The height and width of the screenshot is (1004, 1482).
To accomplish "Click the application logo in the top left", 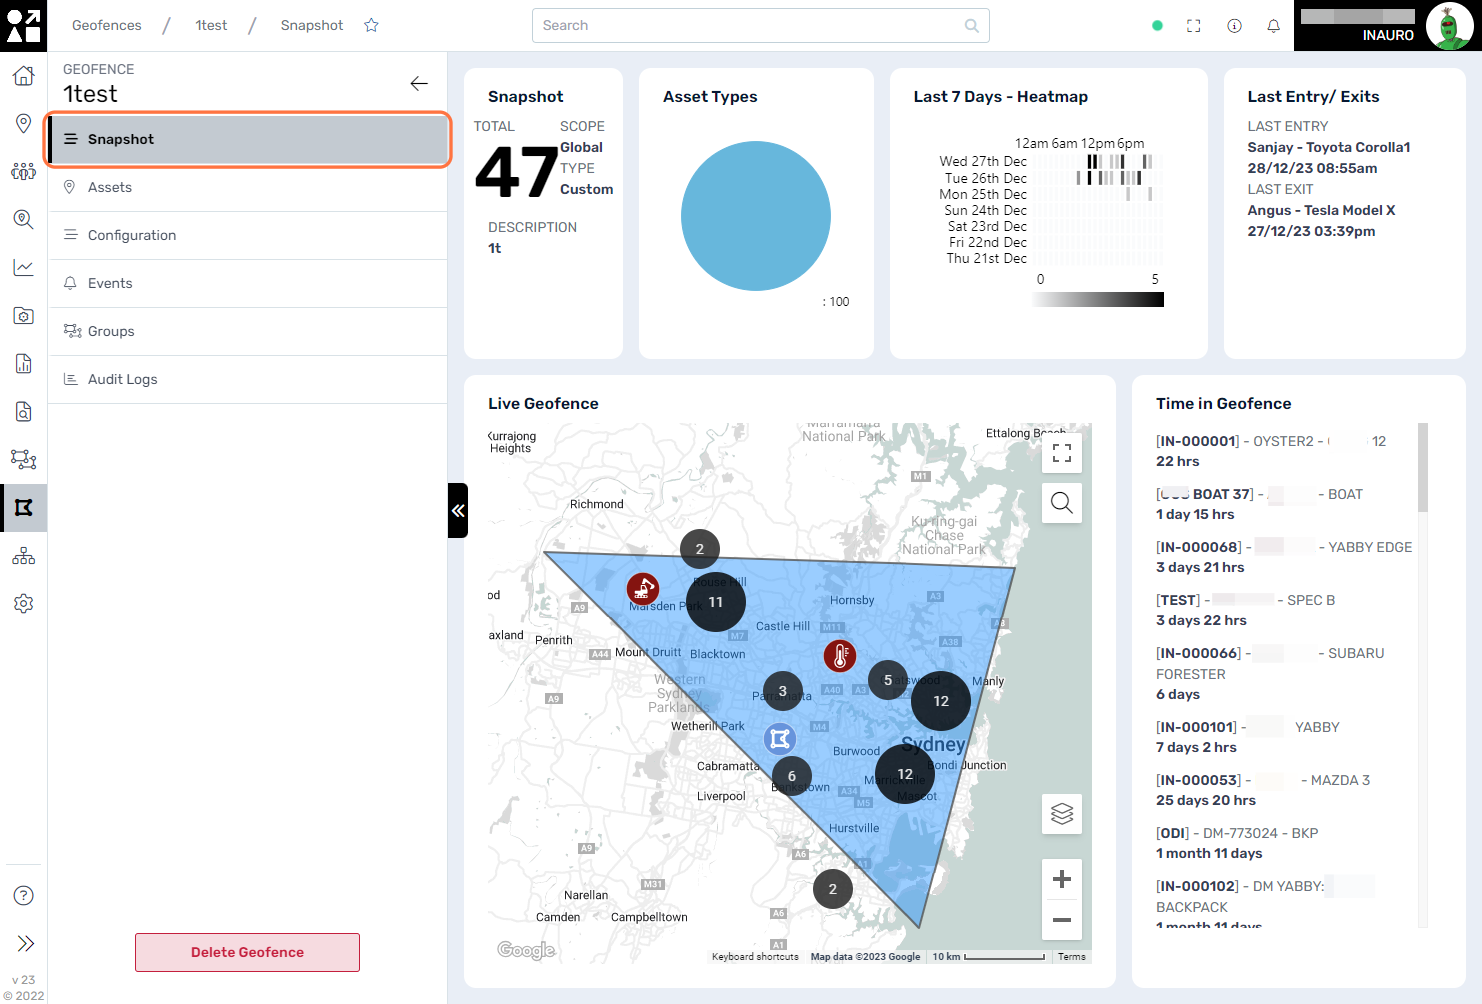I will [x=23, y=25].
